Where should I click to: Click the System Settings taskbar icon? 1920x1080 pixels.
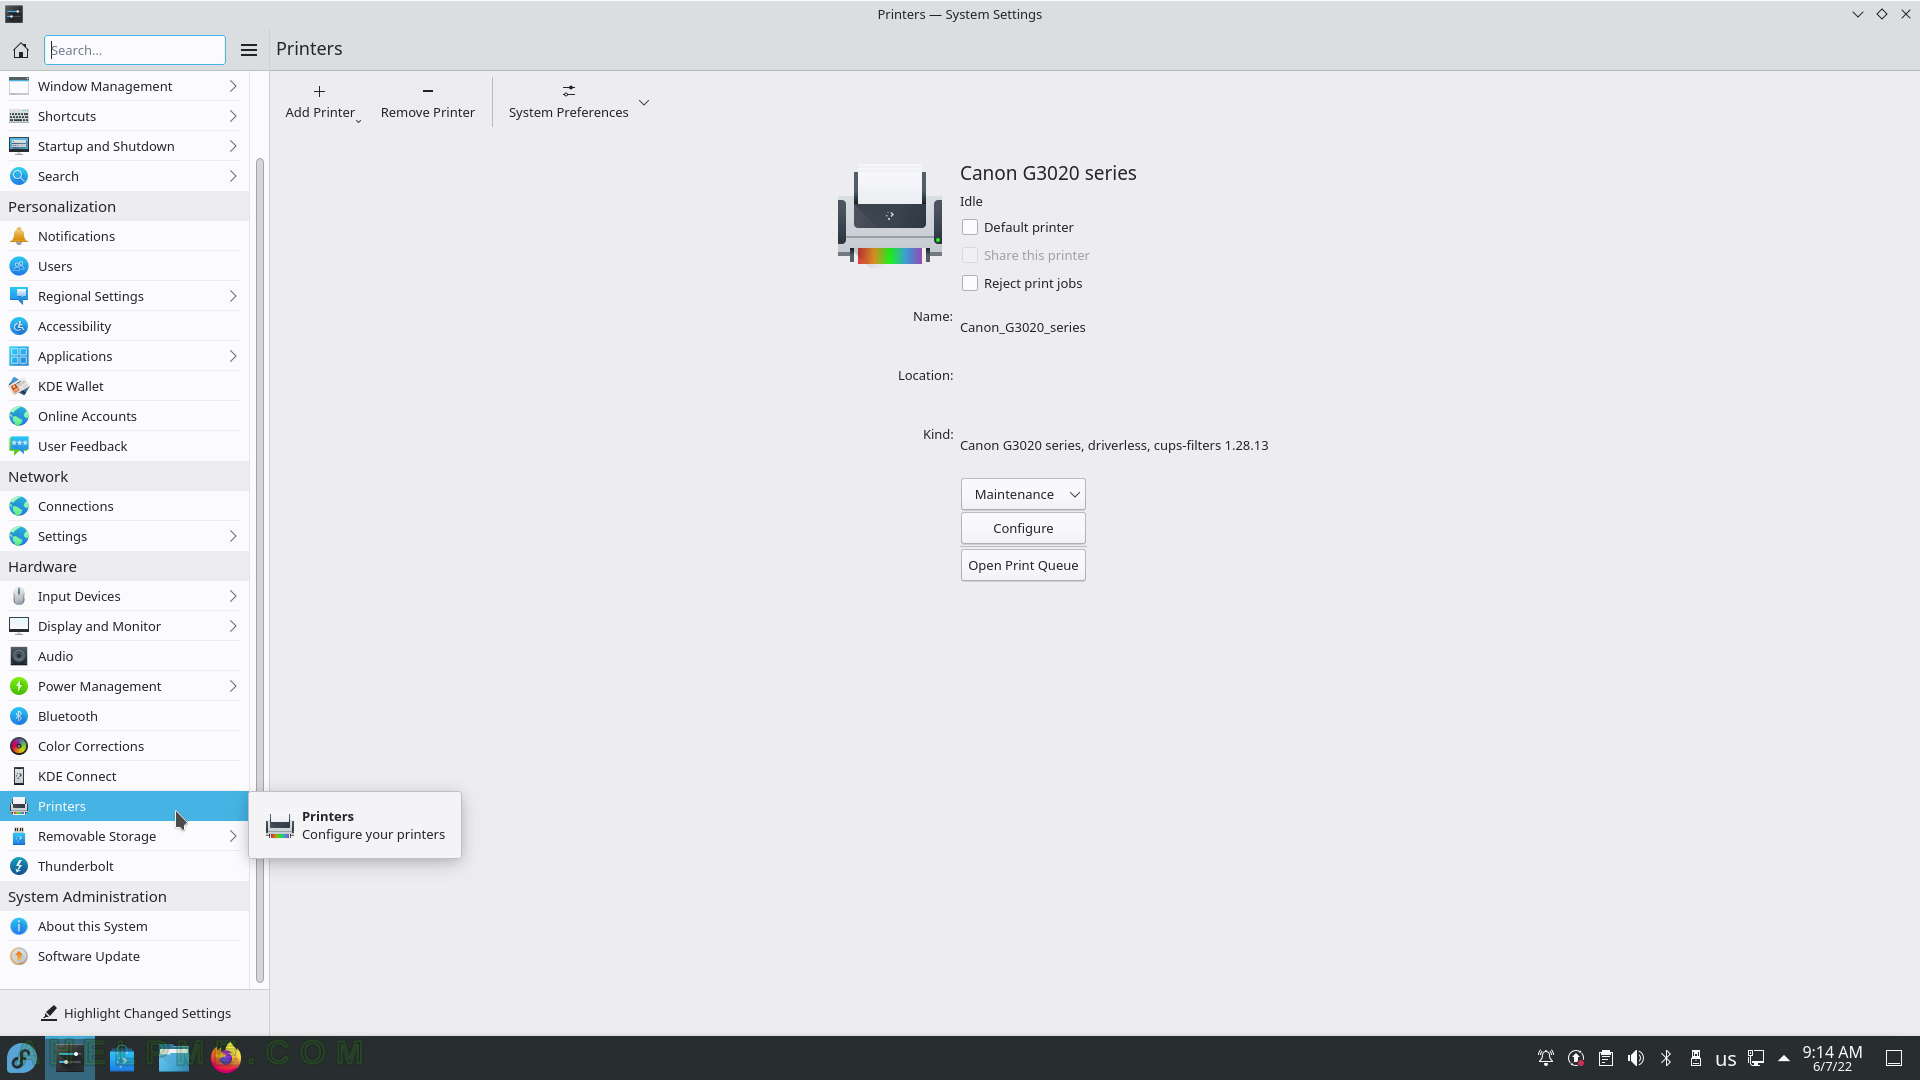pos(69,1057)
